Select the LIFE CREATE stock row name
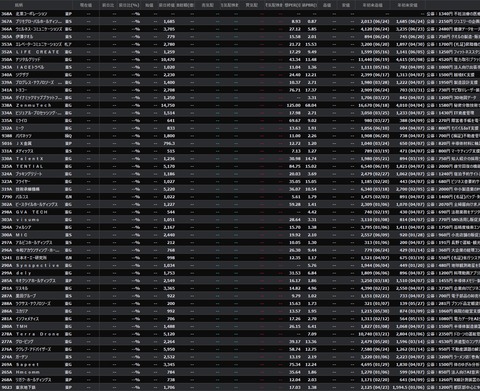Viewport: 480px width, 391px height. [38, 52]
